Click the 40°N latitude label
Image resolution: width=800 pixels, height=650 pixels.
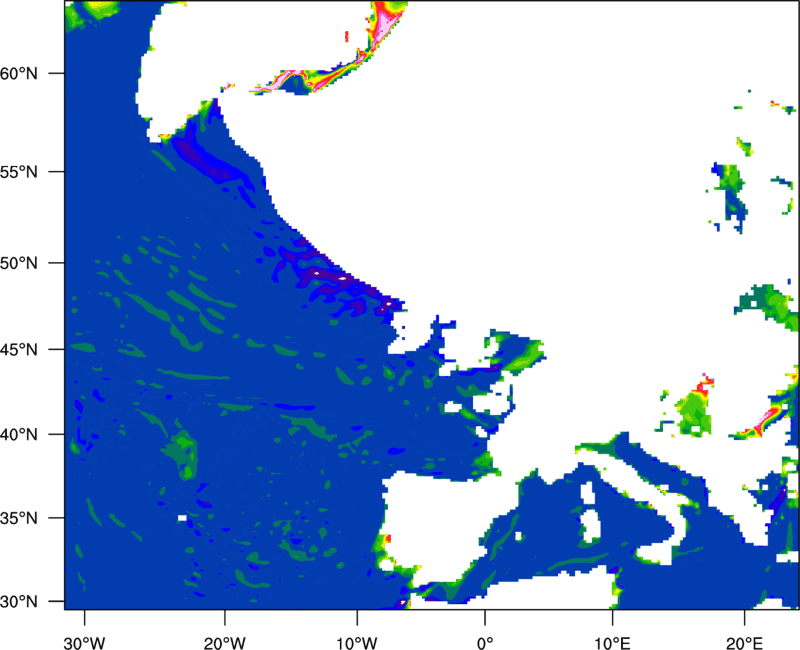(x=19, y=434)
